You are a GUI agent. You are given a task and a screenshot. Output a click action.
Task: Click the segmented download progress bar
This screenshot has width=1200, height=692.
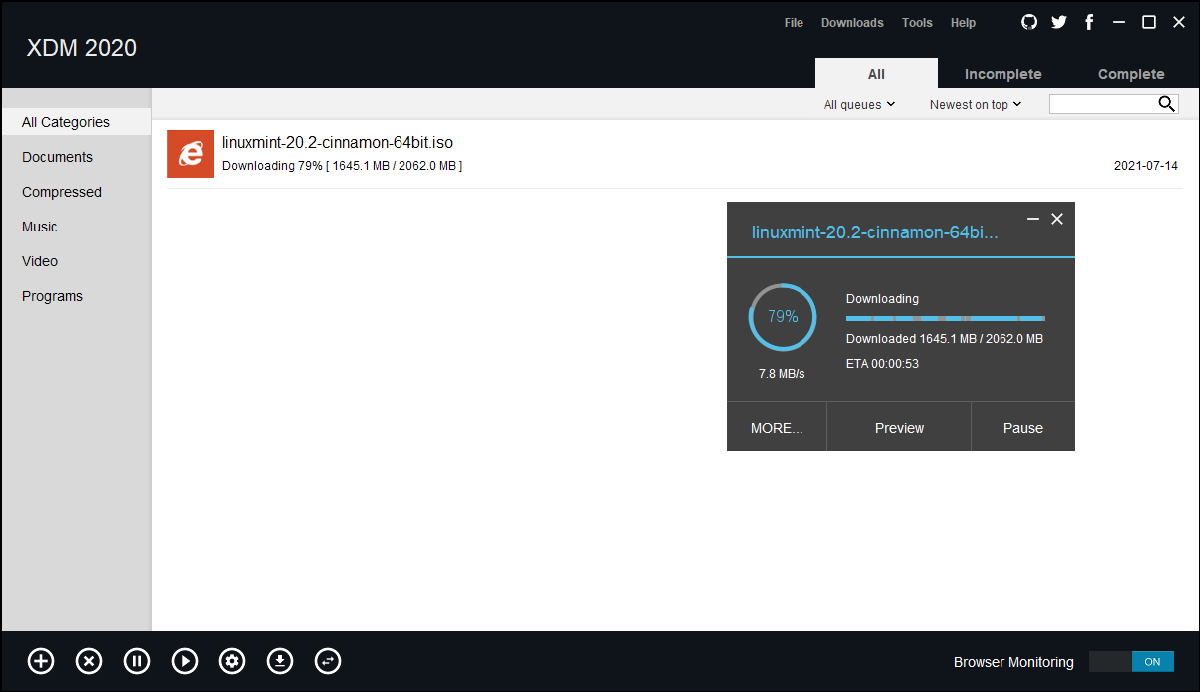tap(945, 318)
